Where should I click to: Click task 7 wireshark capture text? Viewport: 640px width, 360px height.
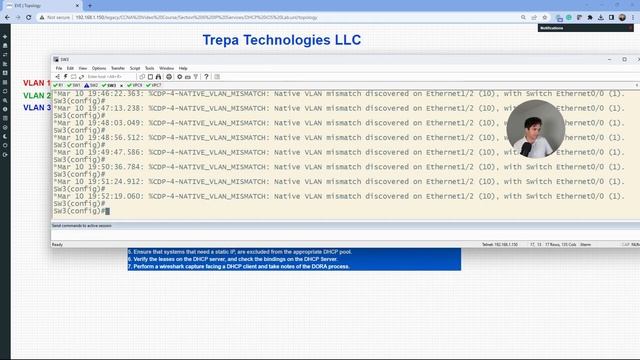239,267
